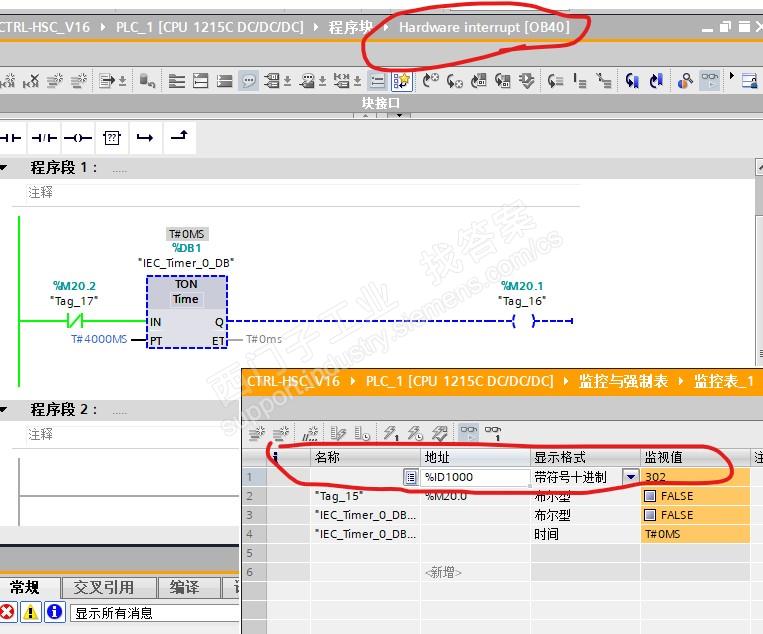Open all networks icon
The height and width of the screenshot is (634, 763).
pos(200,81)
